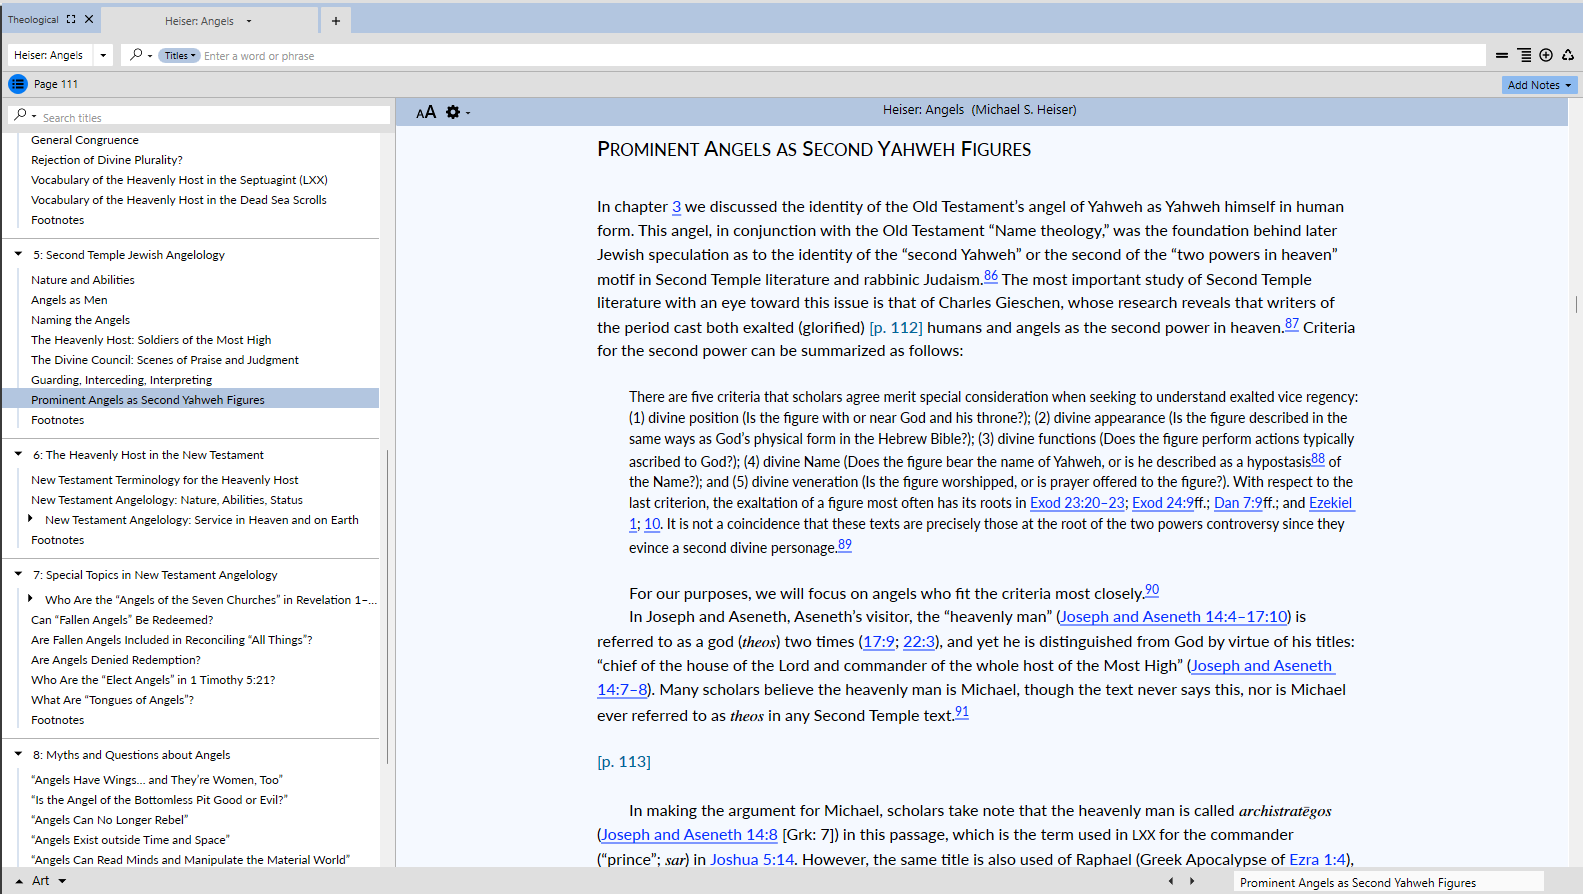The image size is (1583, 894).
Task: Click the two horizontal bars icon
Action: (x=1502, y=55)
